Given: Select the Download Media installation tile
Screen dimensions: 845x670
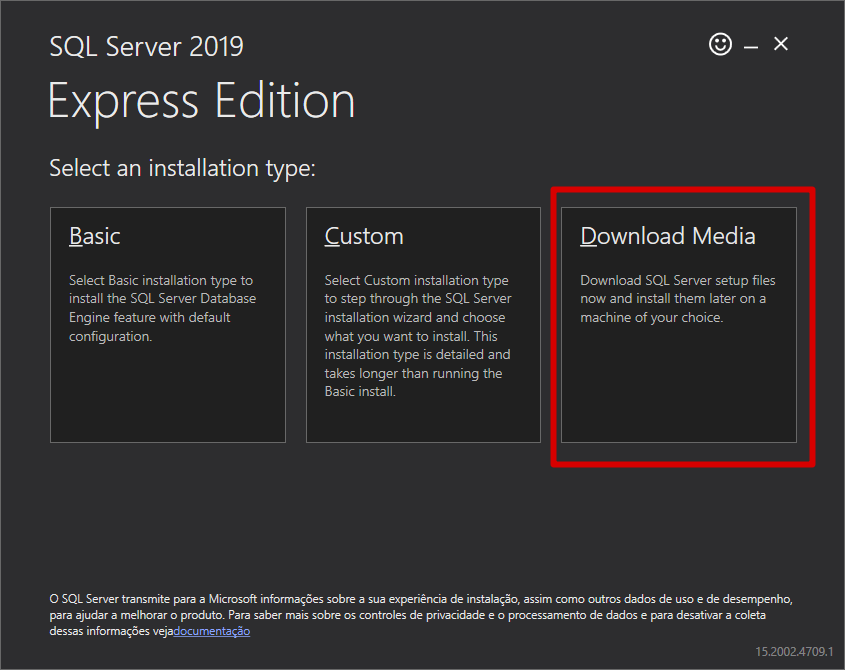Looking at the screenshot, I should [x=678, y=324].
